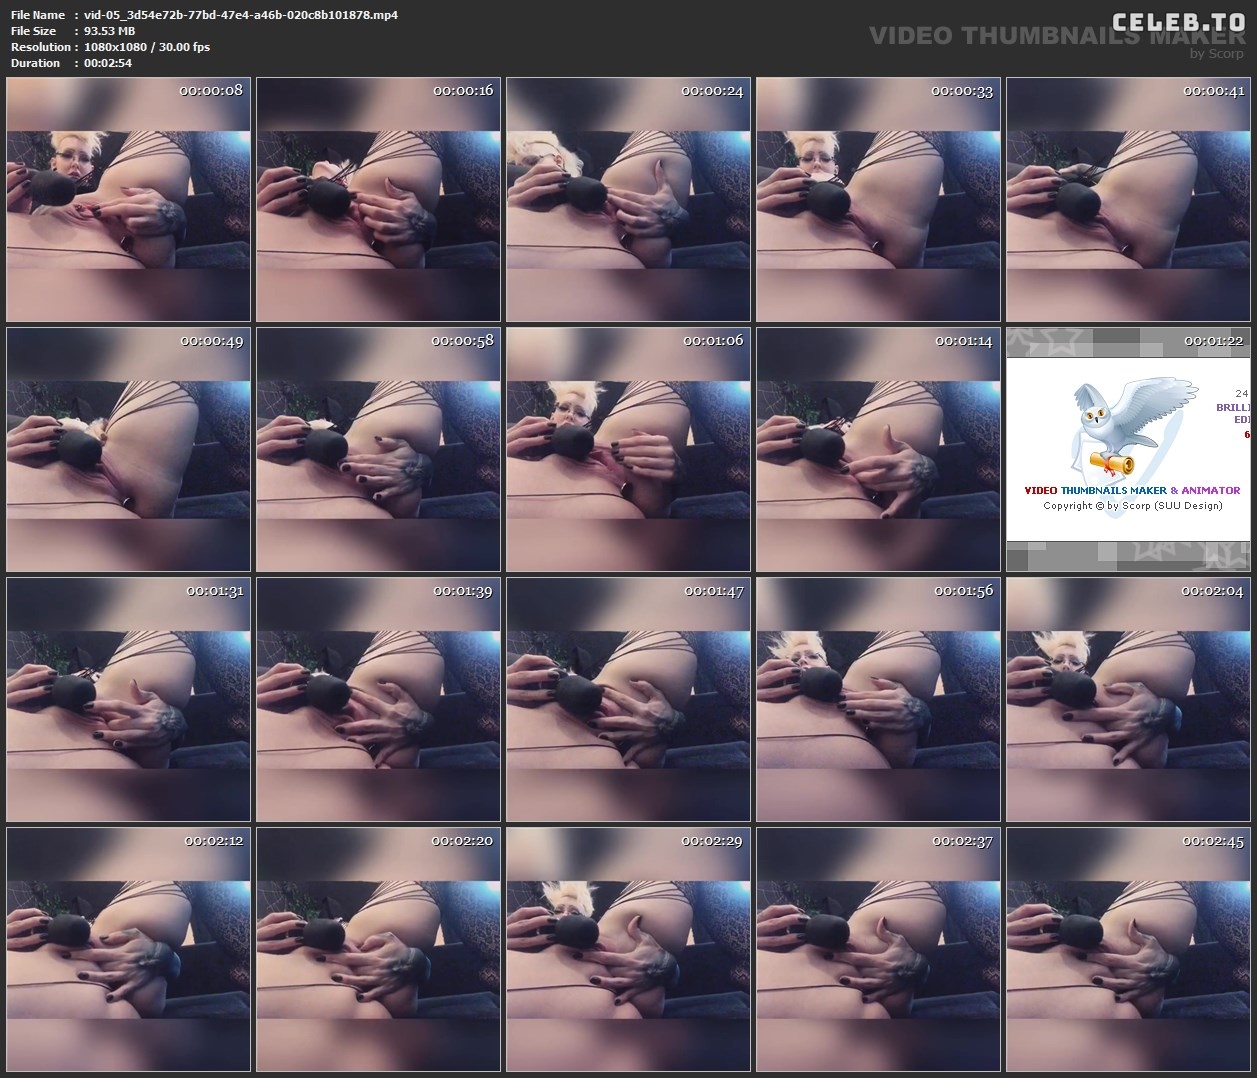Open the thumbnail marked 00:00:33
This screenshot has height=1078, width=1257.
pos(878,200)
